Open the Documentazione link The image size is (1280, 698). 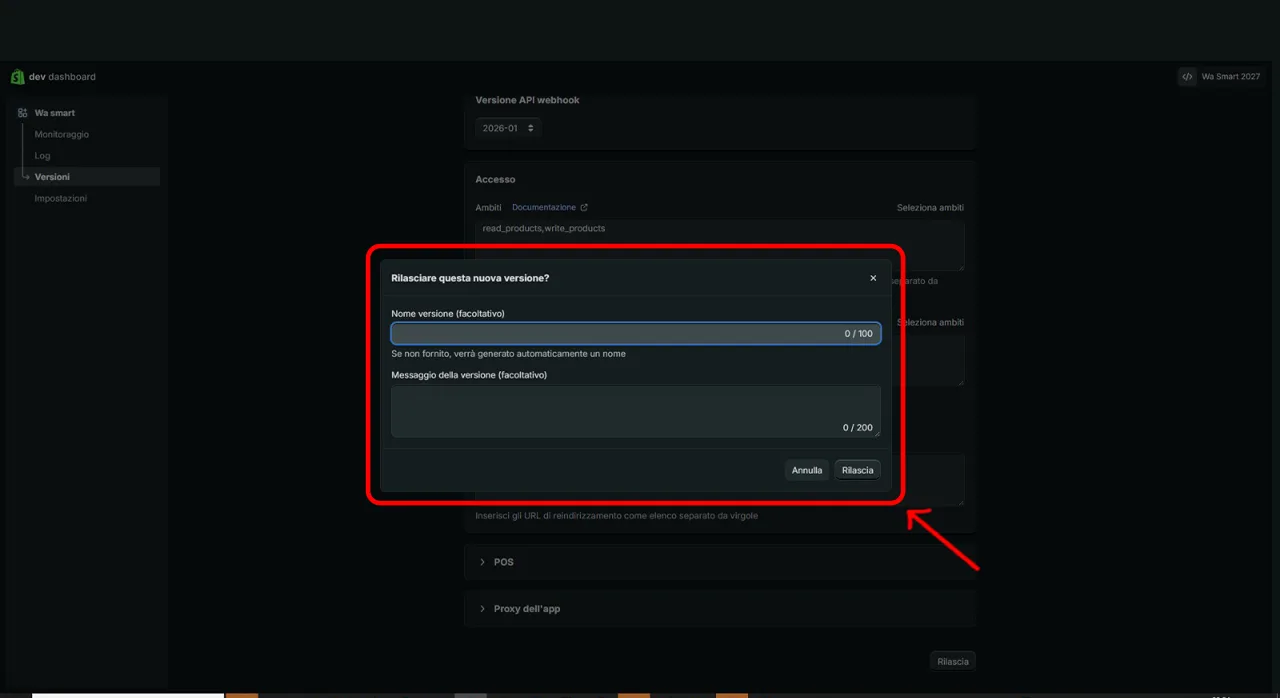(x=544, y=208)
